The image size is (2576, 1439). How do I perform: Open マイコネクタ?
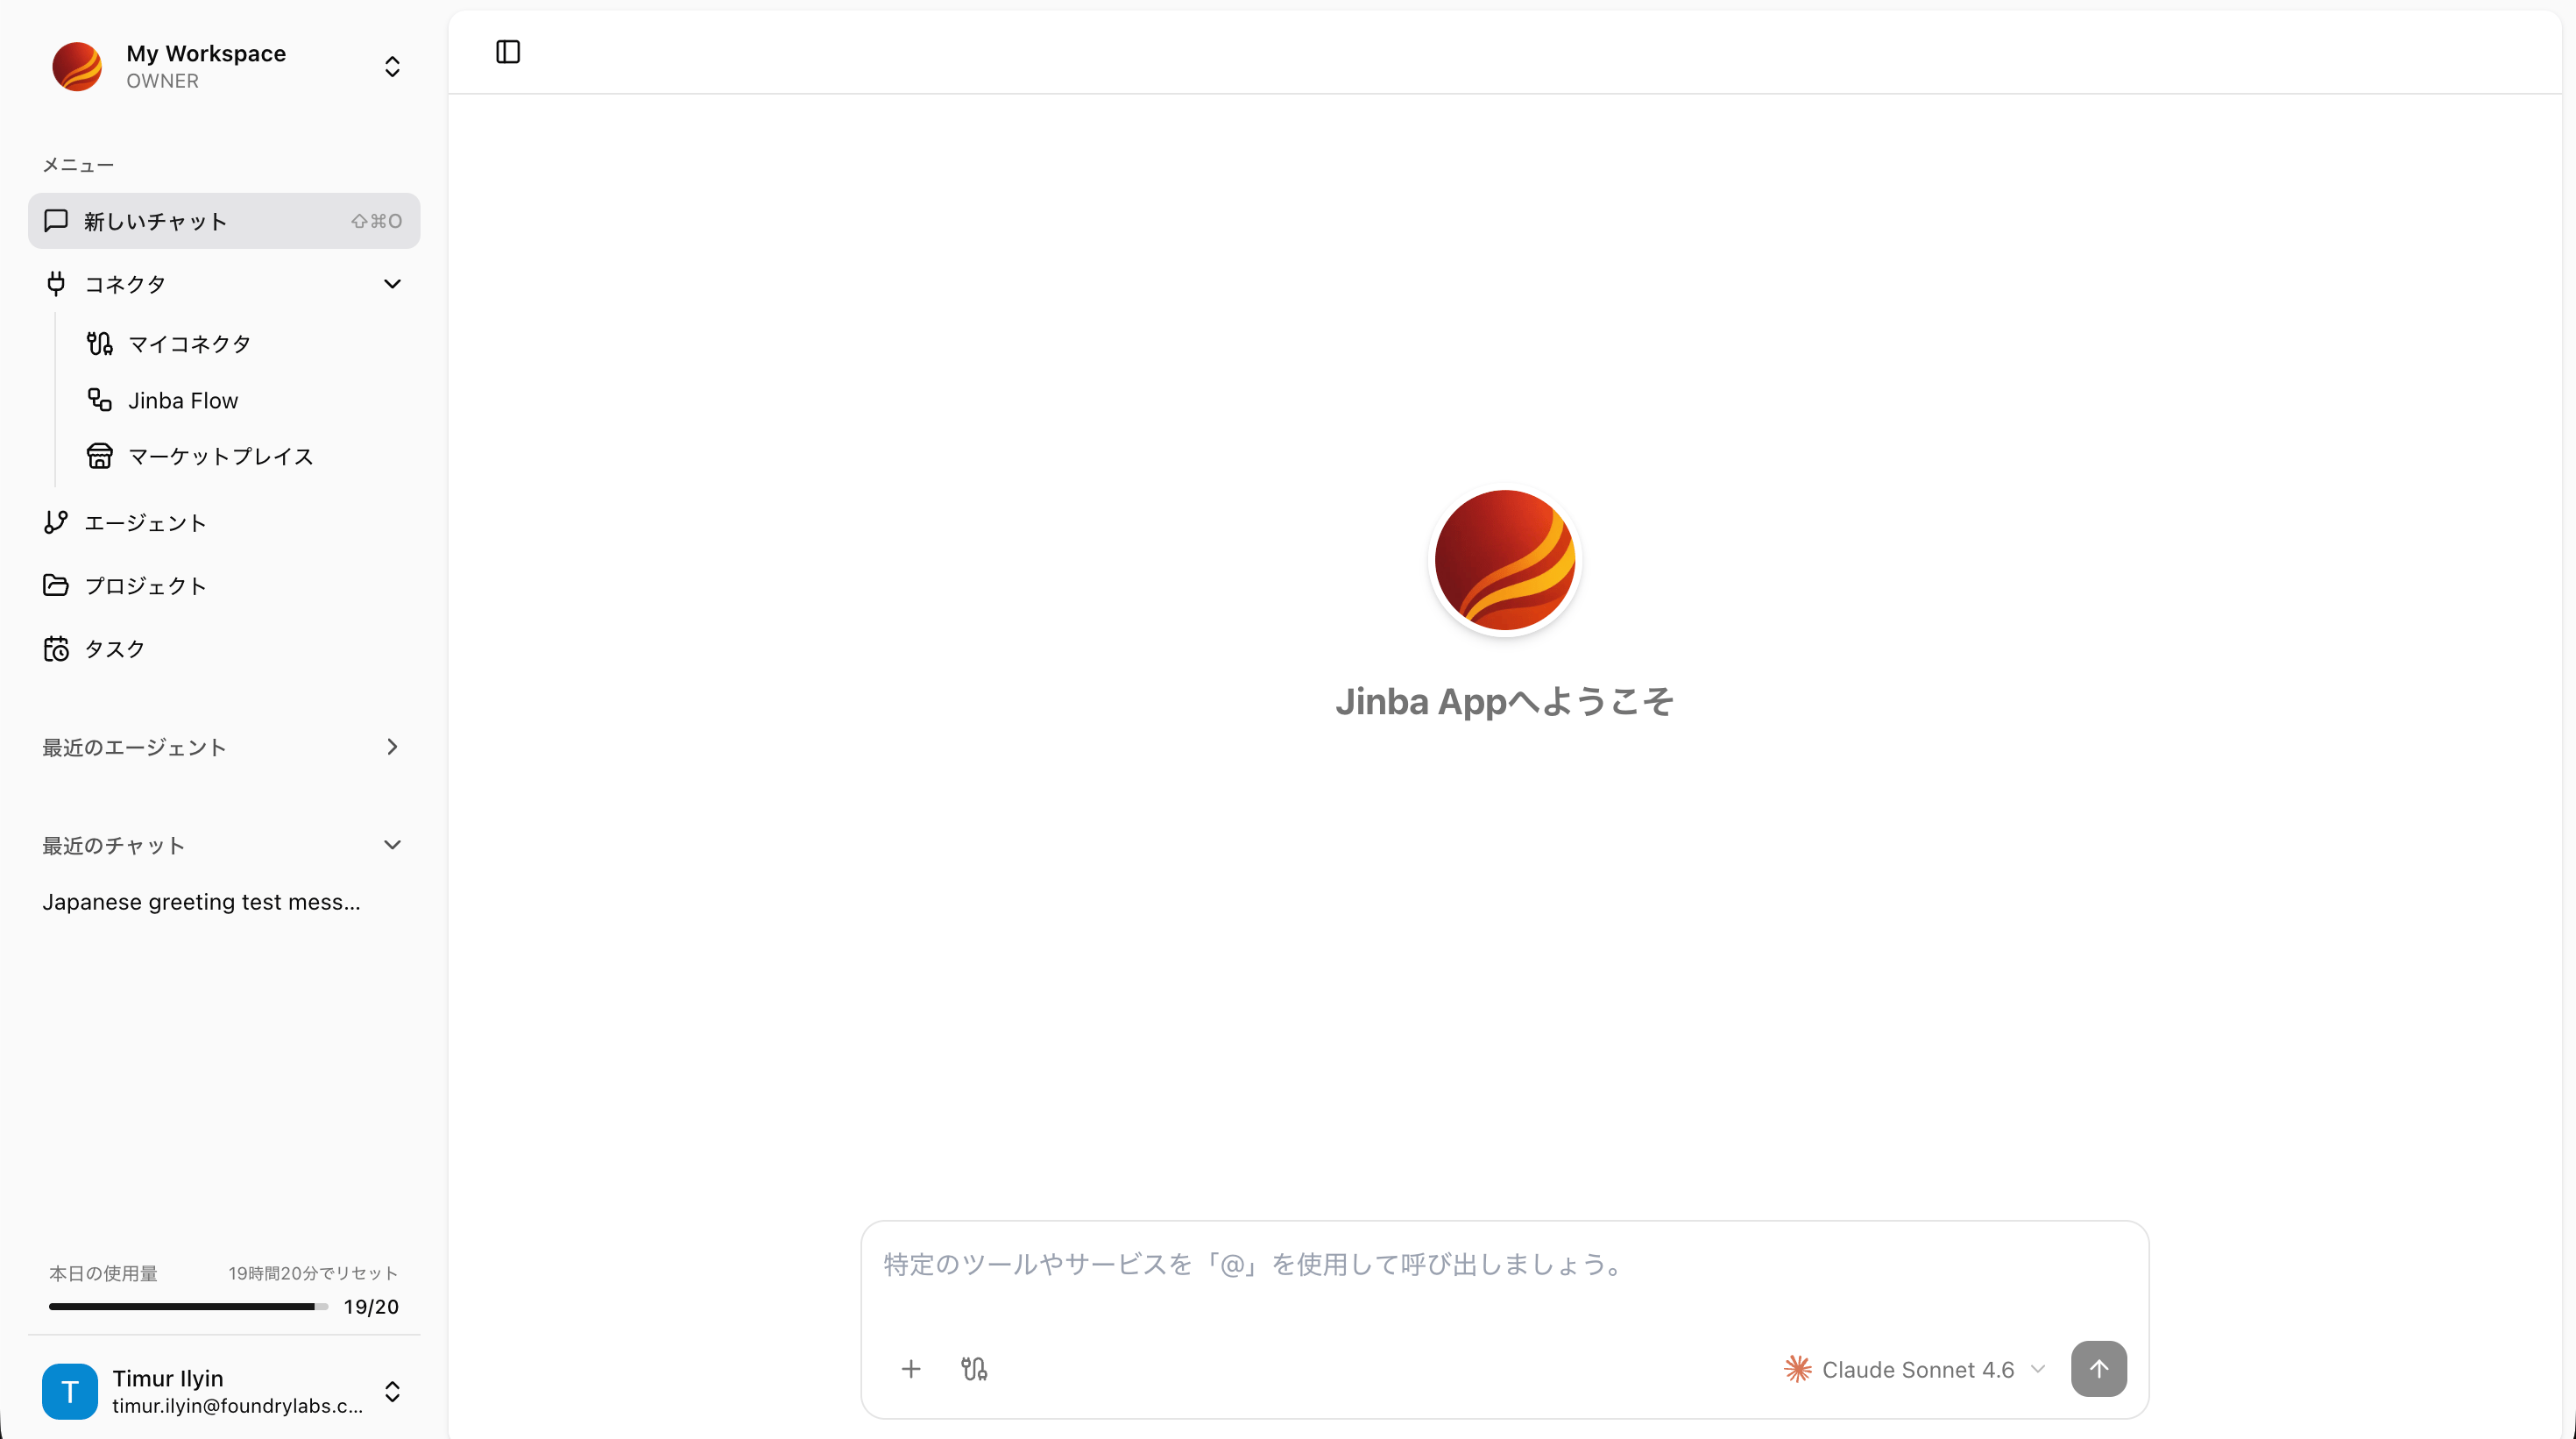(245, 344)
